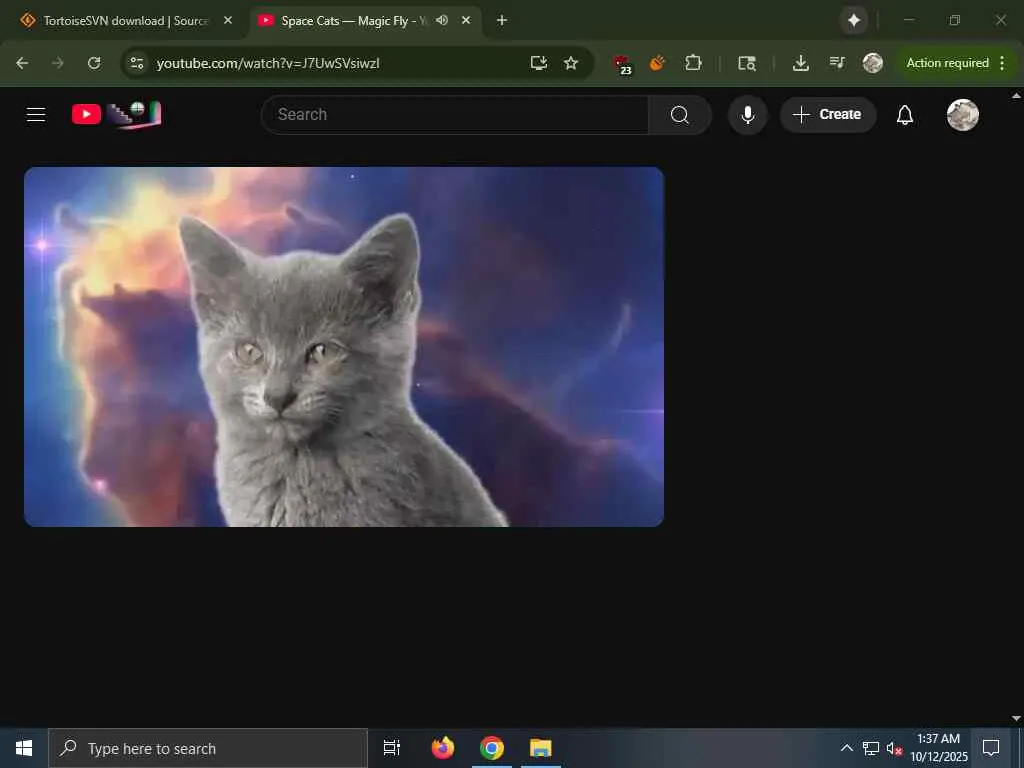Click the page scrollbar up arrow
This screenshot has height=768, width=1024.
1016,95
